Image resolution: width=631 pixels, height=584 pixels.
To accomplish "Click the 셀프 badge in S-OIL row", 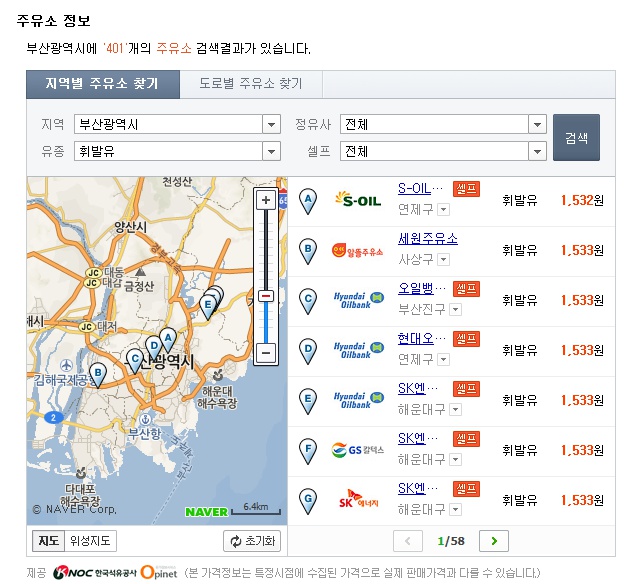I will point(466,189).
